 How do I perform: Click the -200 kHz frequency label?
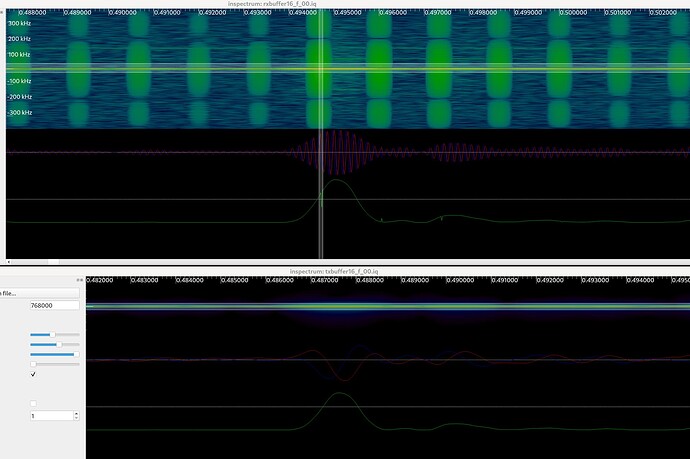coord(19,97)
